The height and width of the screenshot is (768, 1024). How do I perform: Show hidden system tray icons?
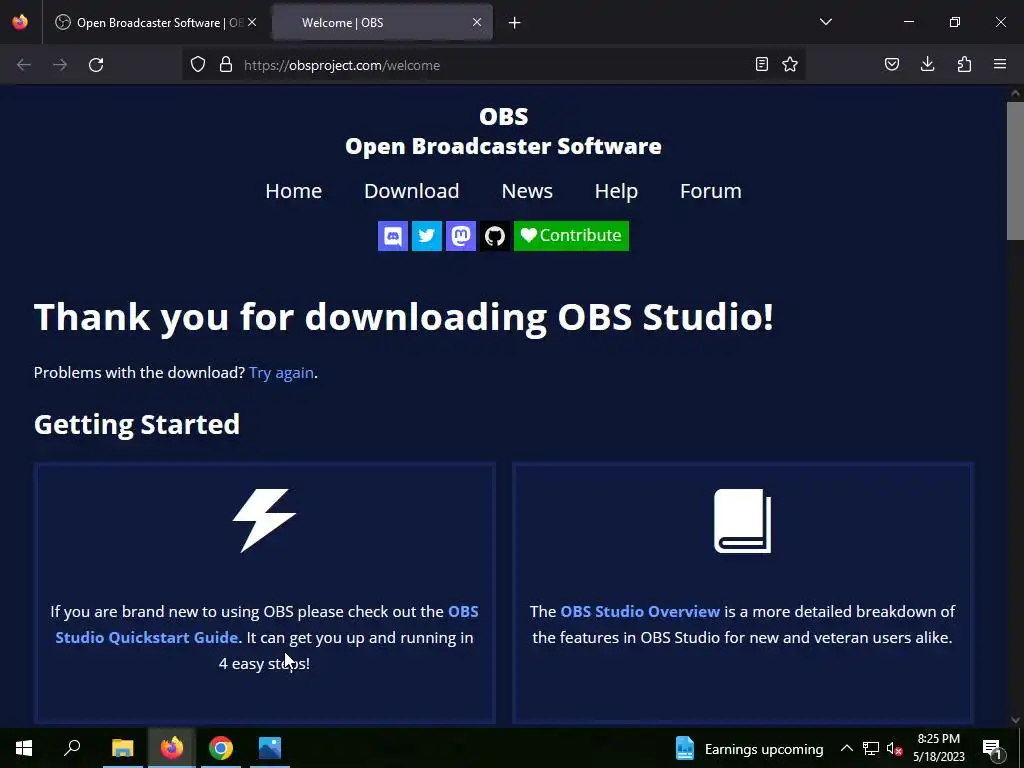point(846,748)
